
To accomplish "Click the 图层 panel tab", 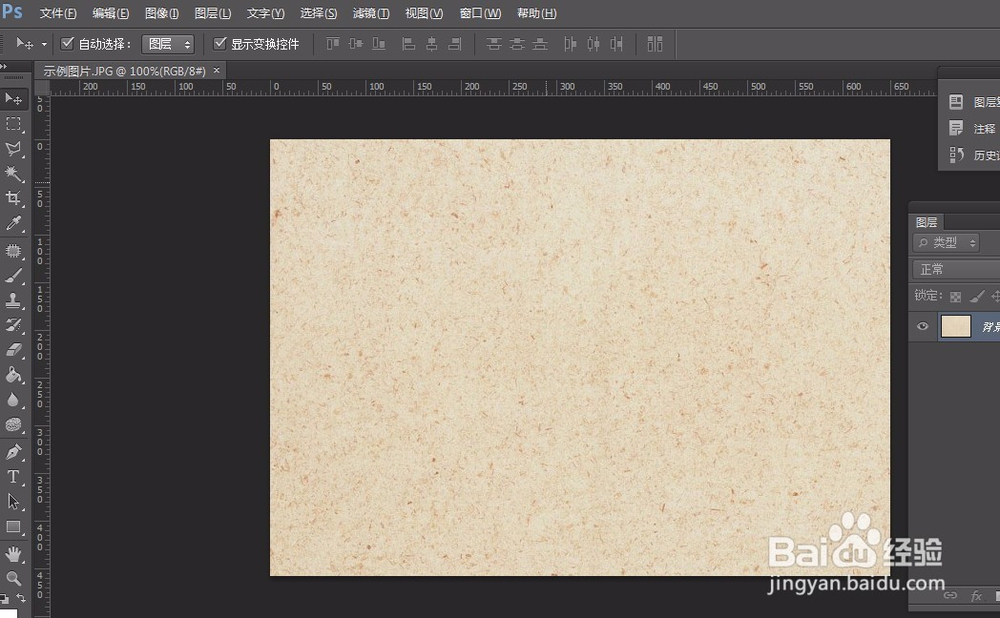I will [x=926, y=222].
